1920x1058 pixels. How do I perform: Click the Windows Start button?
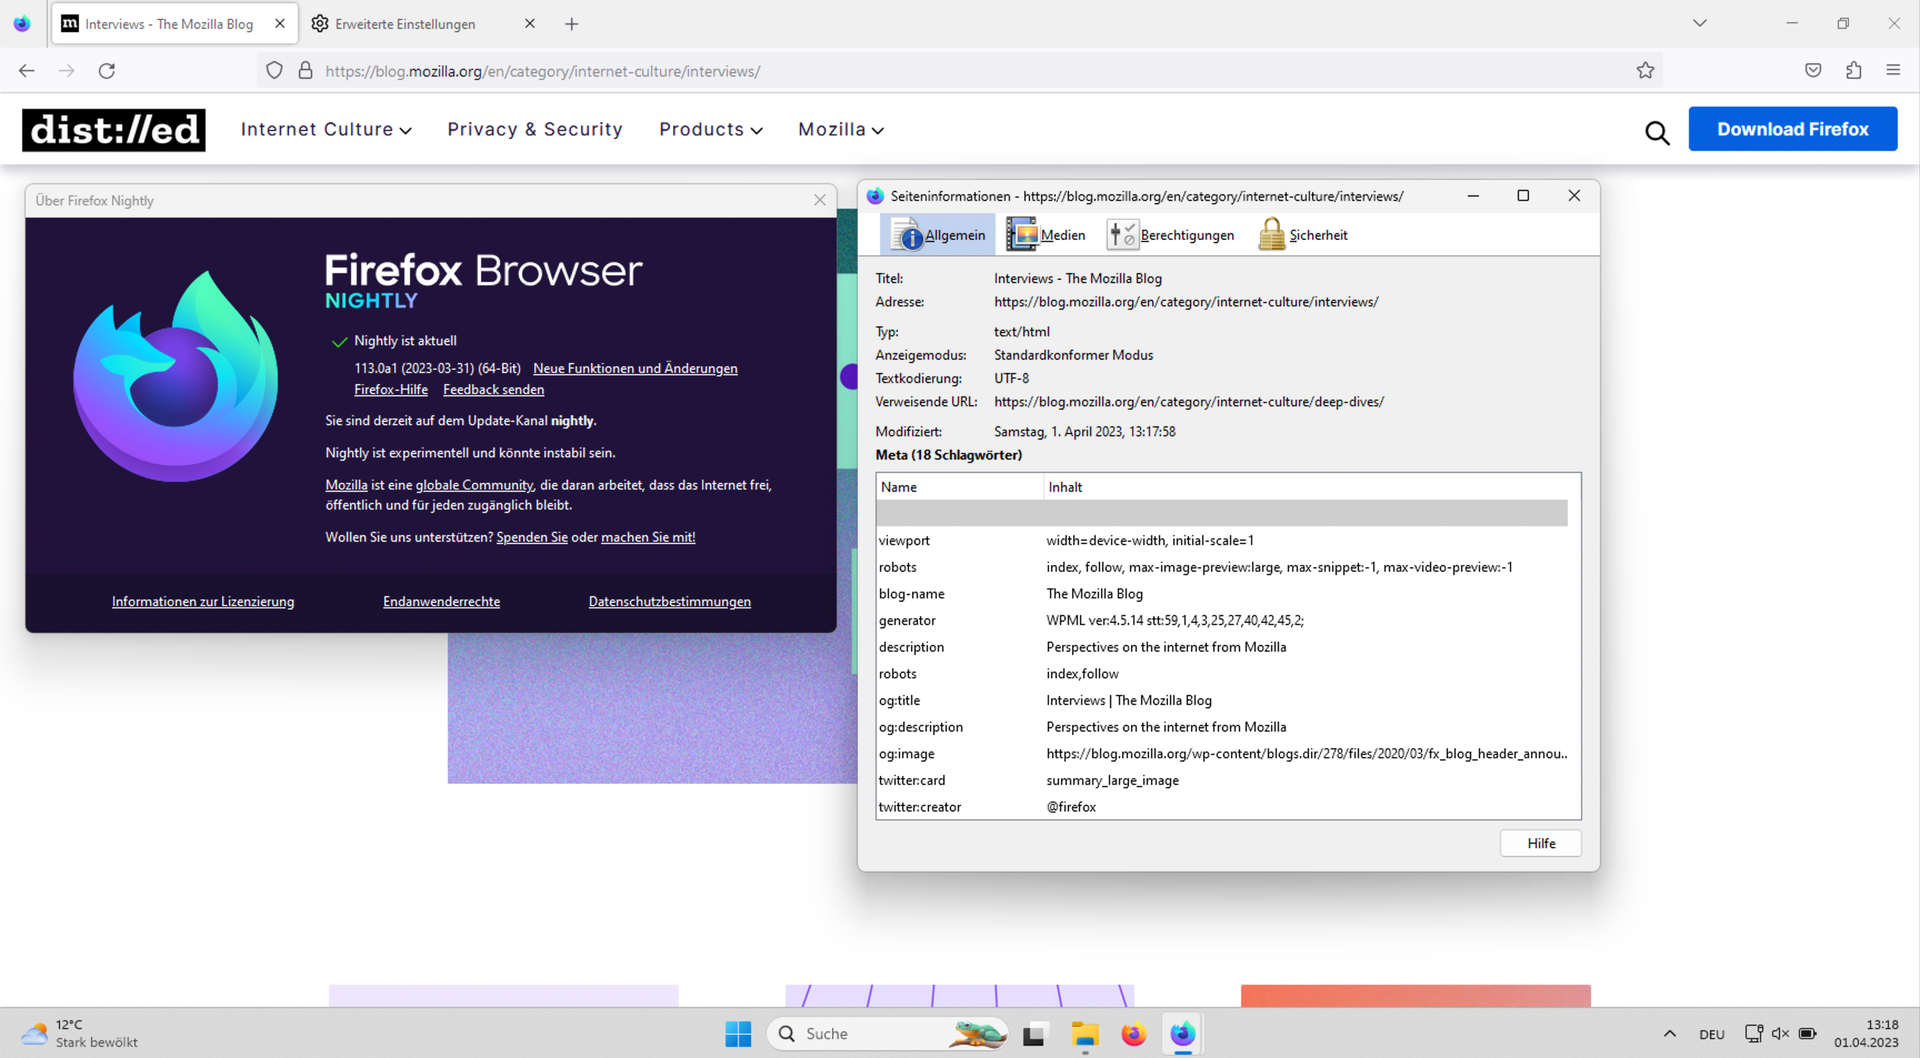click(x=738, y=1034)
